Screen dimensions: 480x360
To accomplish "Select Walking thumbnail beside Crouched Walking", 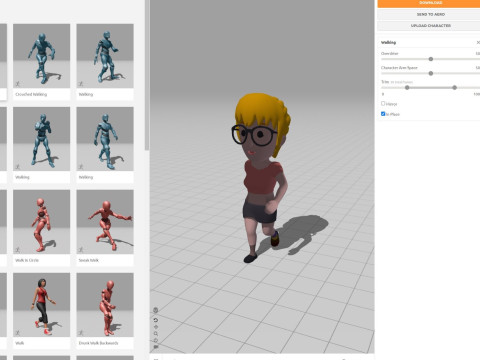I will [x=105, y=56].
